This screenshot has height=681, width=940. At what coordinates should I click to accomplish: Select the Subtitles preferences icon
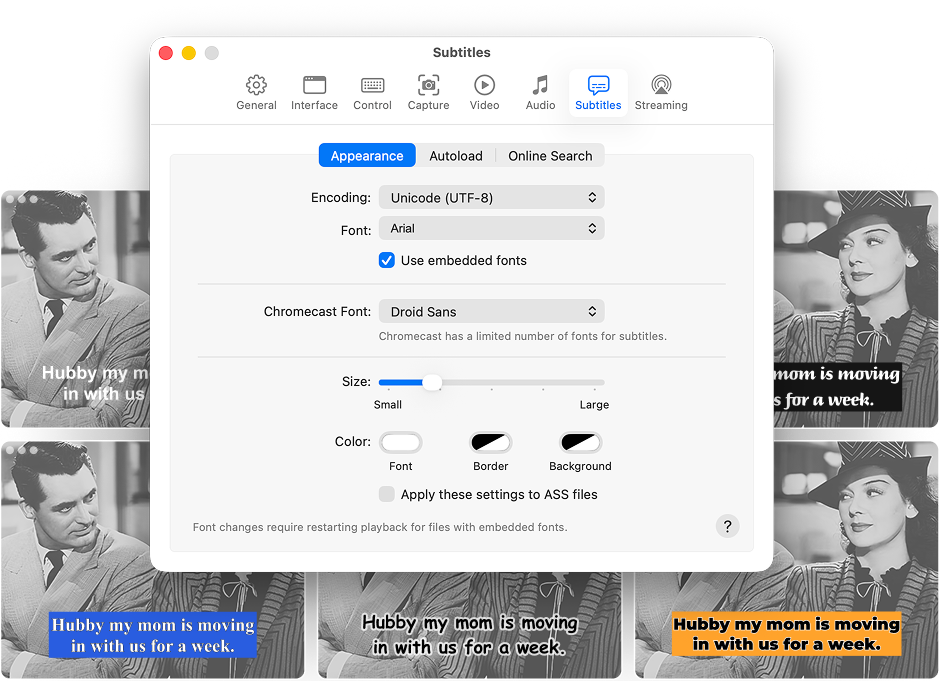(598, 92)
